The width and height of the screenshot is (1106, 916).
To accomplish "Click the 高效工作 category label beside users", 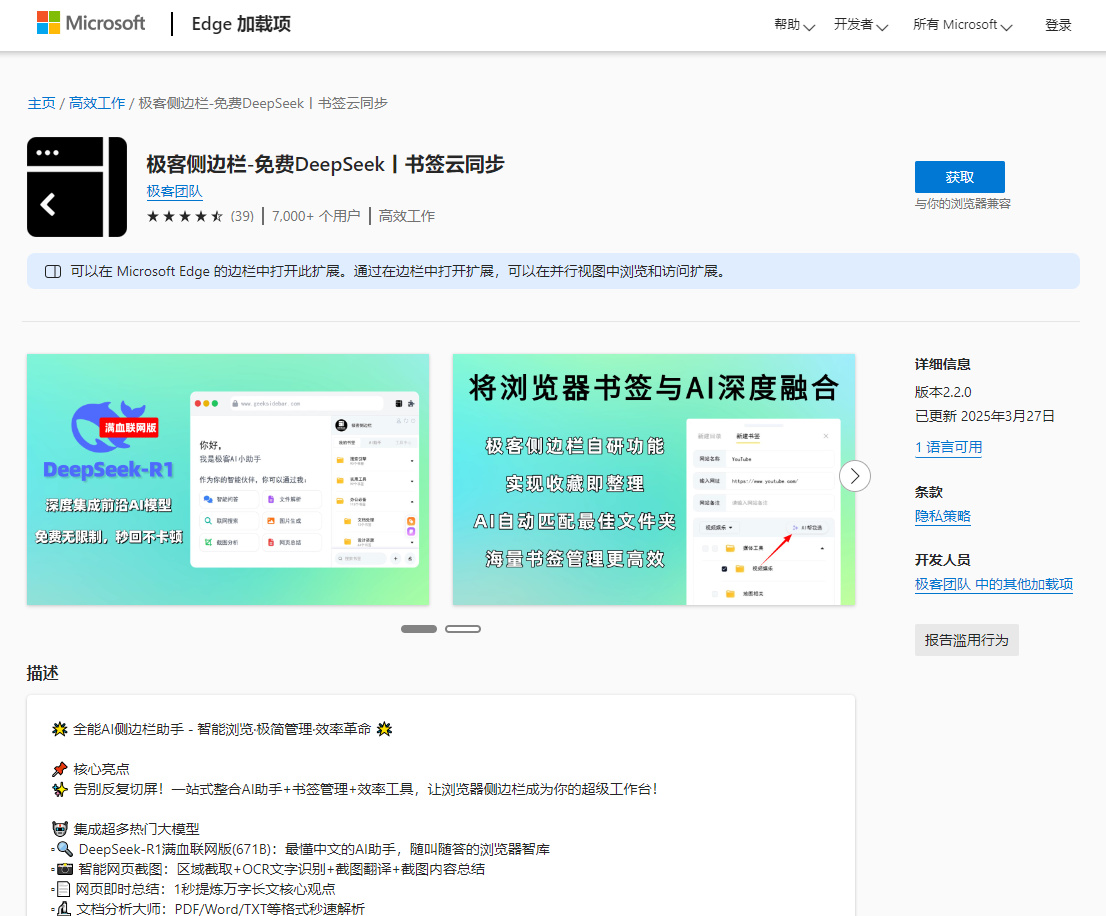I will tap(406, 216).
